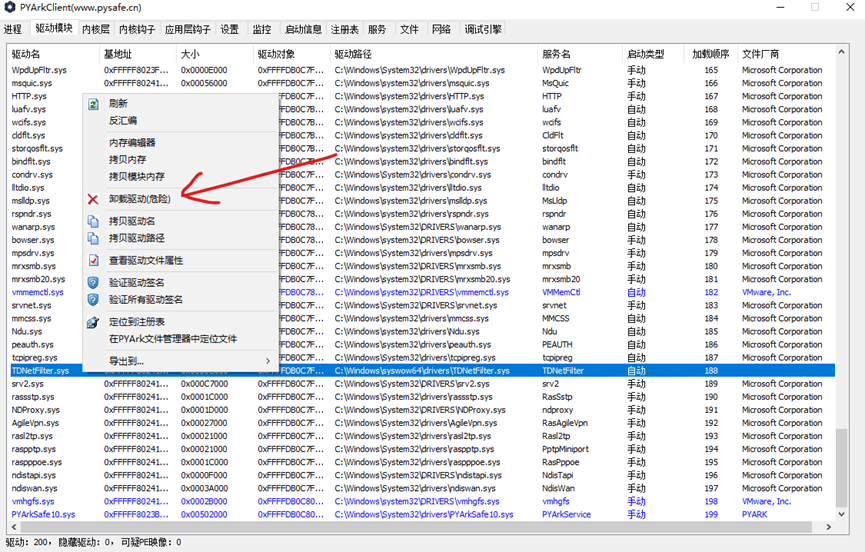
Task: Switch to the 调试引擎 tab
Action: coord(483,29)
